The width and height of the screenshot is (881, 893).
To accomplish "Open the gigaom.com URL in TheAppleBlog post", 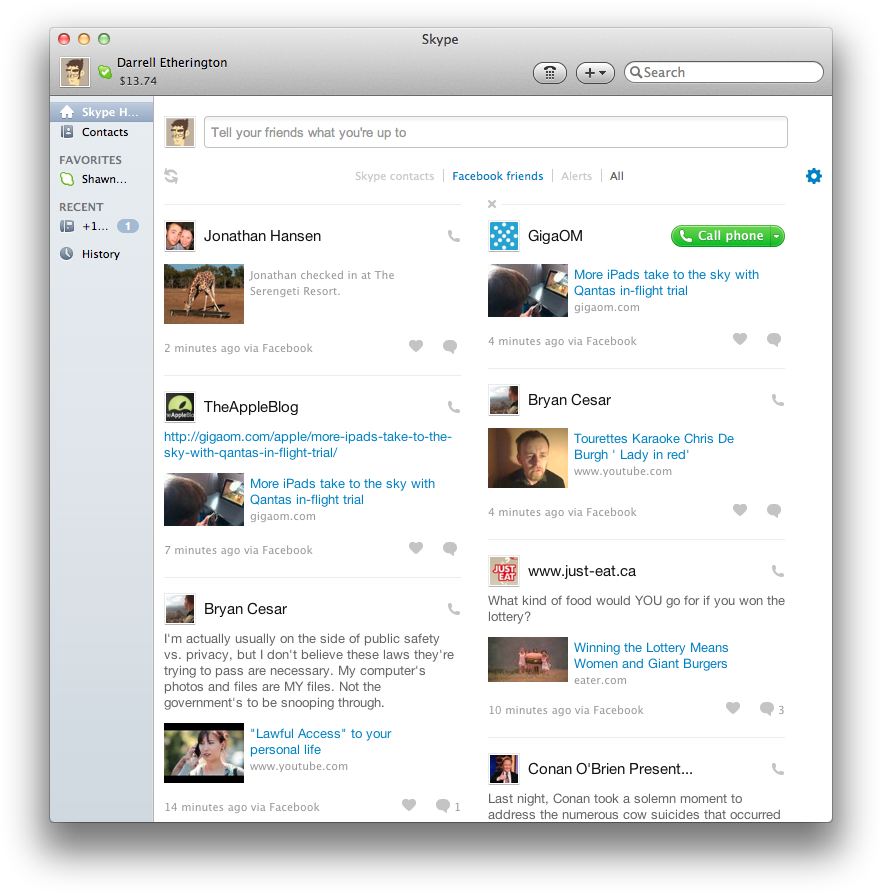I will (308, 445).
